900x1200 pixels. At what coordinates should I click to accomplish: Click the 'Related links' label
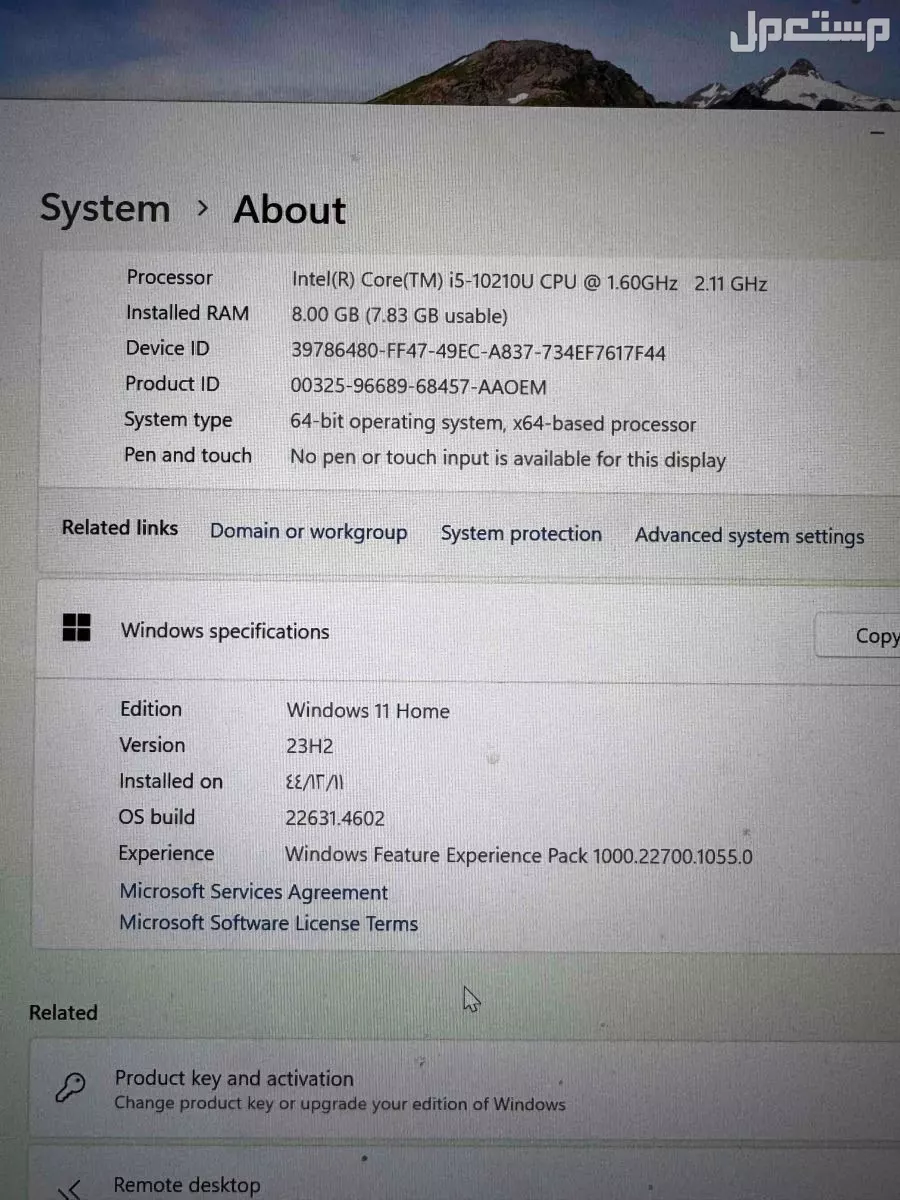tap(120, 528)
